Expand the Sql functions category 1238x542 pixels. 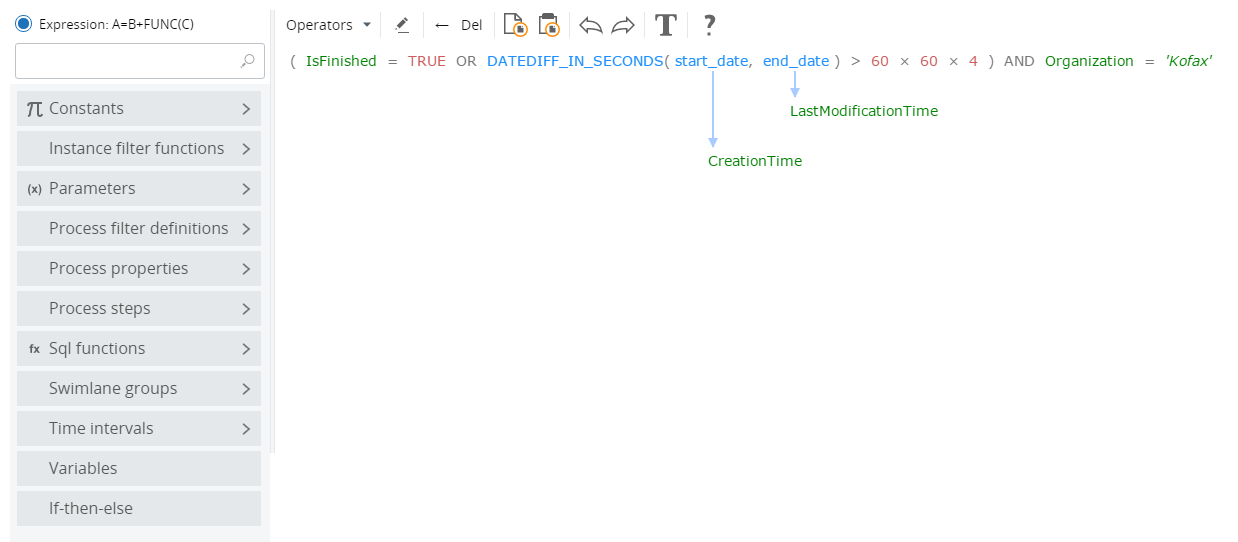139,348
